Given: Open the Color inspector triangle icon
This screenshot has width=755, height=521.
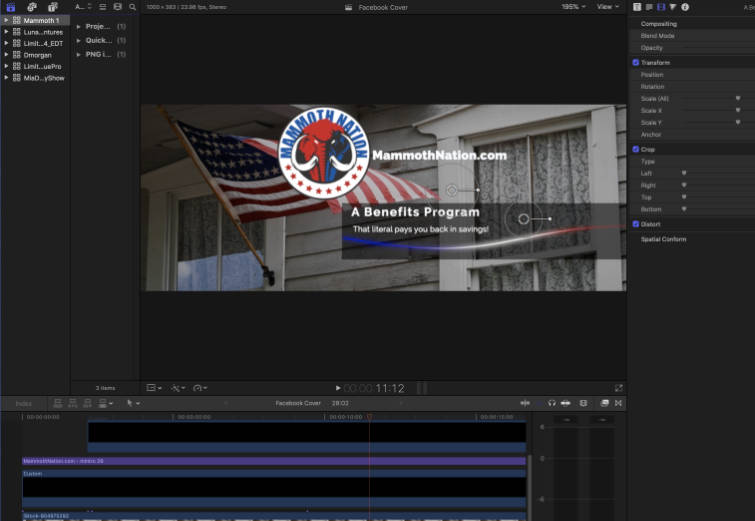Looking at the screenshot, I should pos(673,7).
